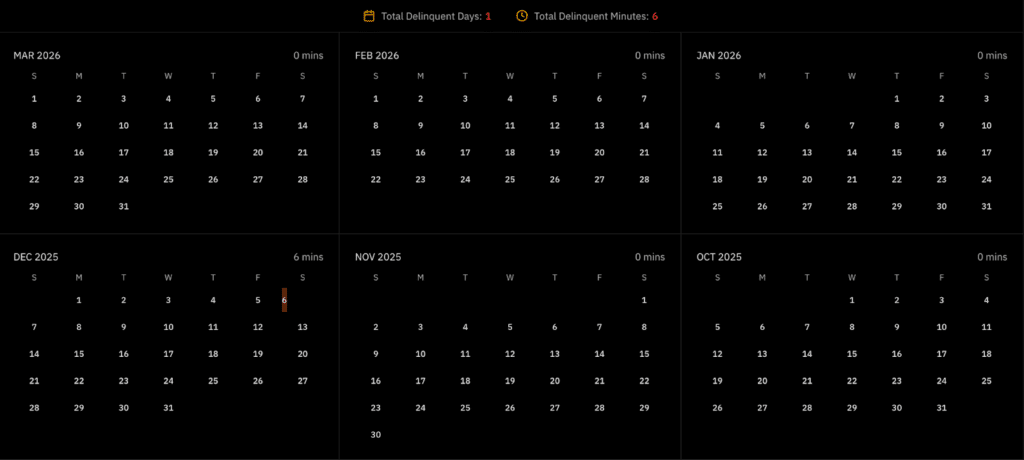Click the 0 mins total for October 2025

click(x=992, y=257)
